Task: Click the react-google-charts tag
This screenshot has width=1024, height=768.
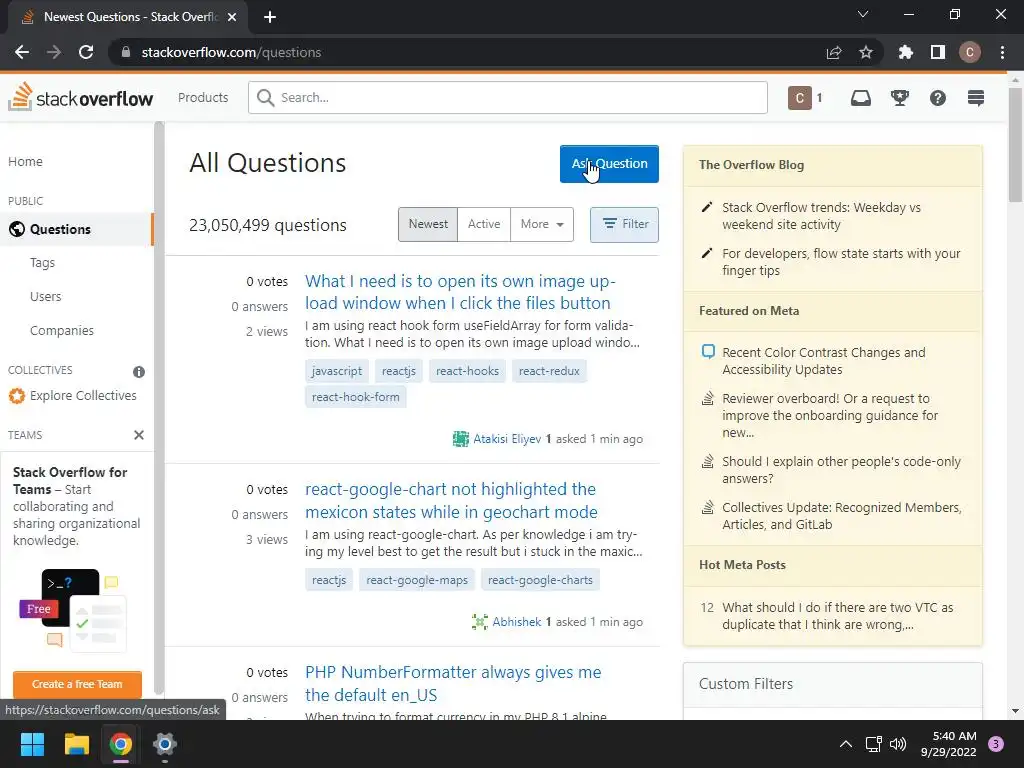Action: [540, 580]
